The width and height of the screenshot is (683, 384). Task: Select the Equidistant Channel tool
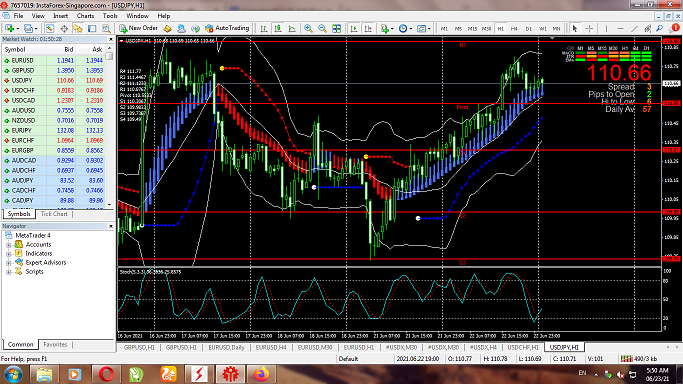[648, 29]
